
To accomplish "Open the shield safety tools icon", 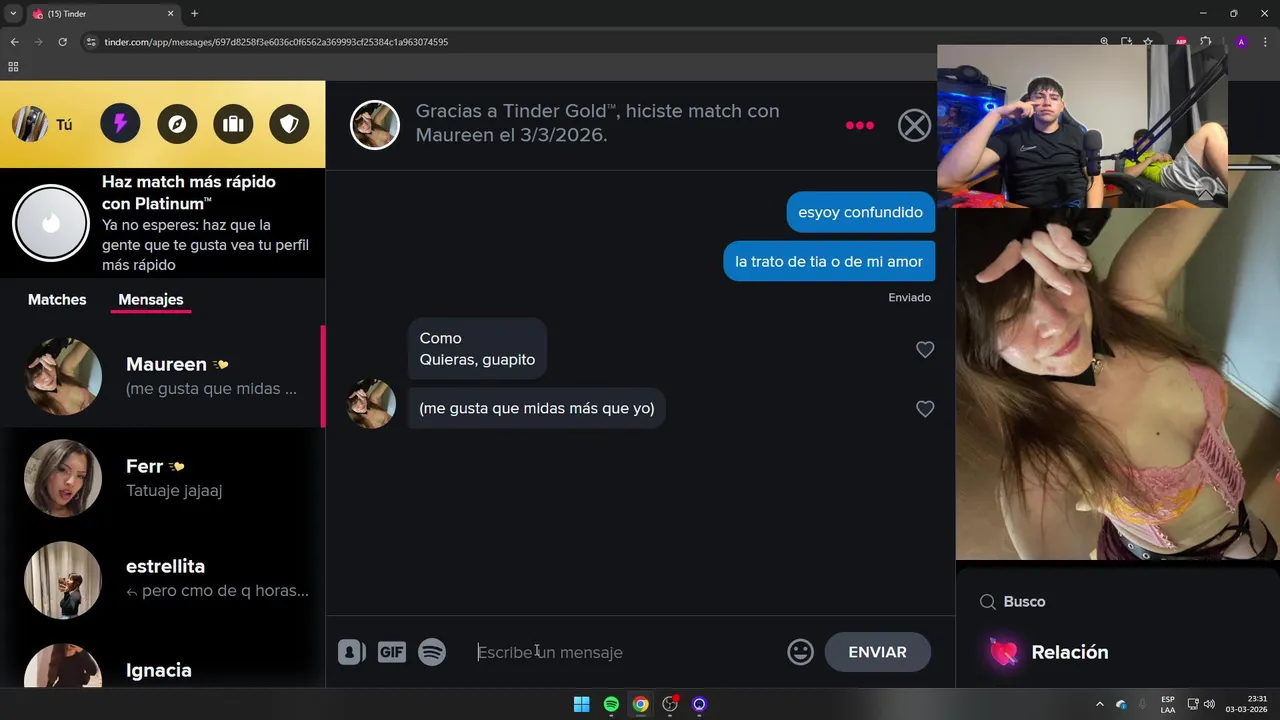I will pyautogui.click(x=289, y=124).
